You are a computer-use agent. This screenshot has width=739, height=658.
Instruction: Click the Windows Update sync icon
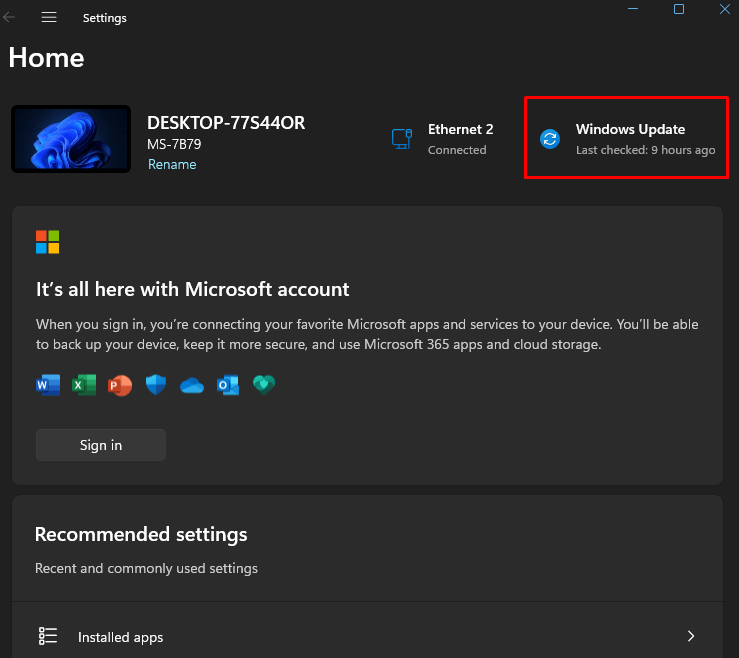click(x=550, y=139)
